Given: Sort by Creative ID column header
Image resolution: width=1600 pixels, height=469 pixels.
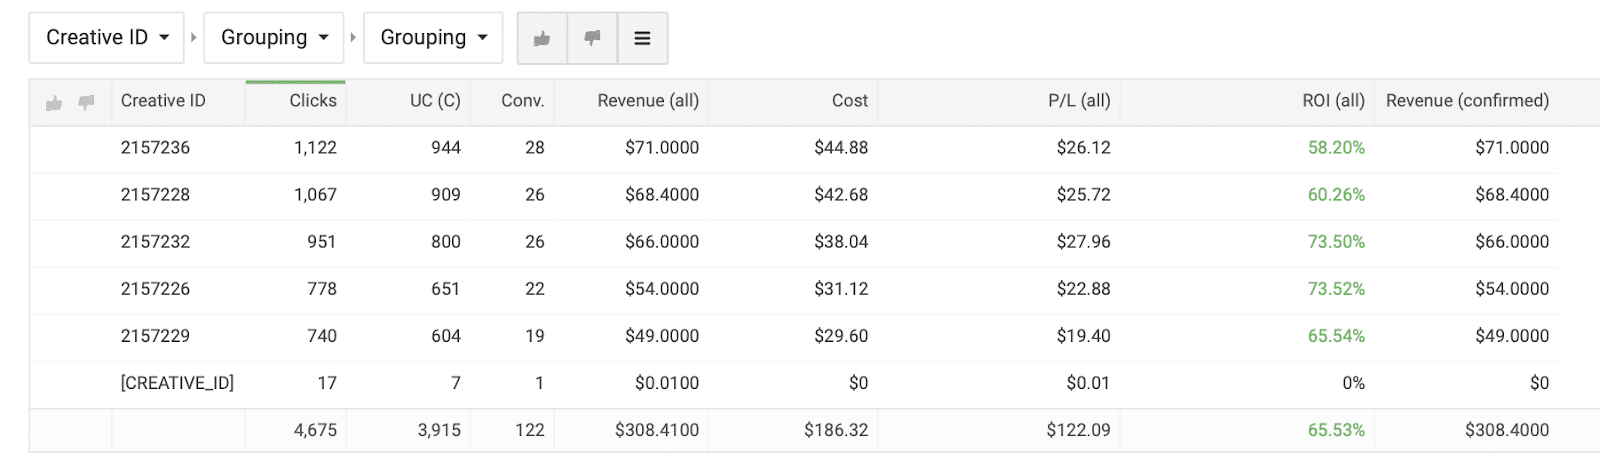Looking at the screenshot, I should 163,101.
